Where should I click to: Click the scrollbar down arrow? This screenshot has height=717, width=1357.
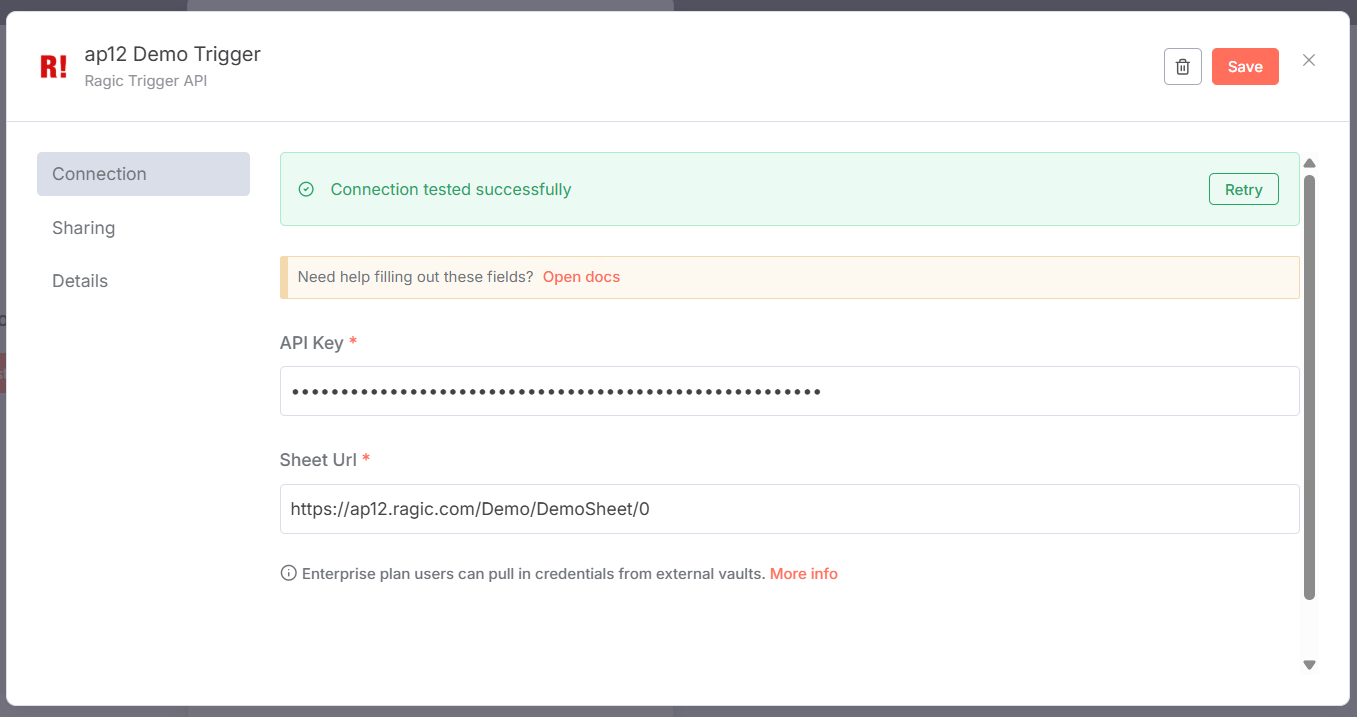(1309, 664)
